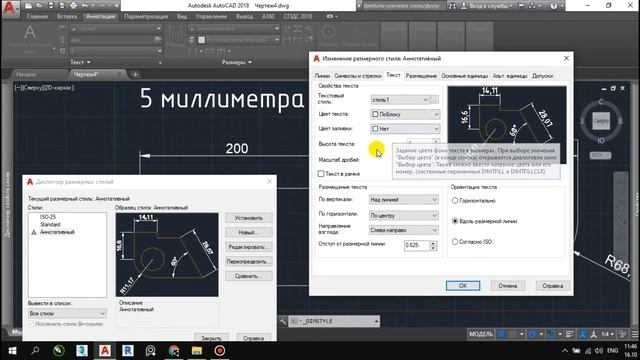Click the center mark icon in ribbon

click(328, 32)
